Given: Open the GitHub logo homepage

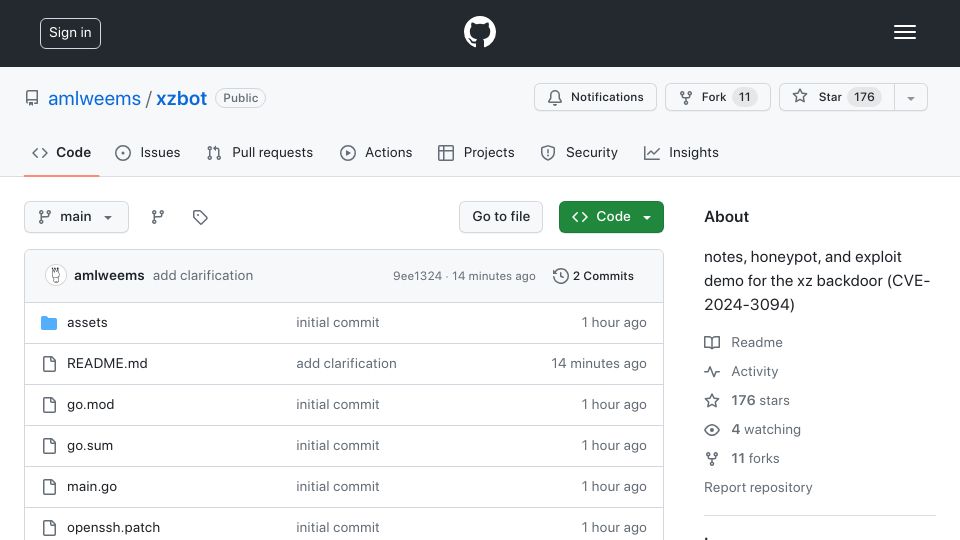Looking at the screenshot, I should coord(479,32).
